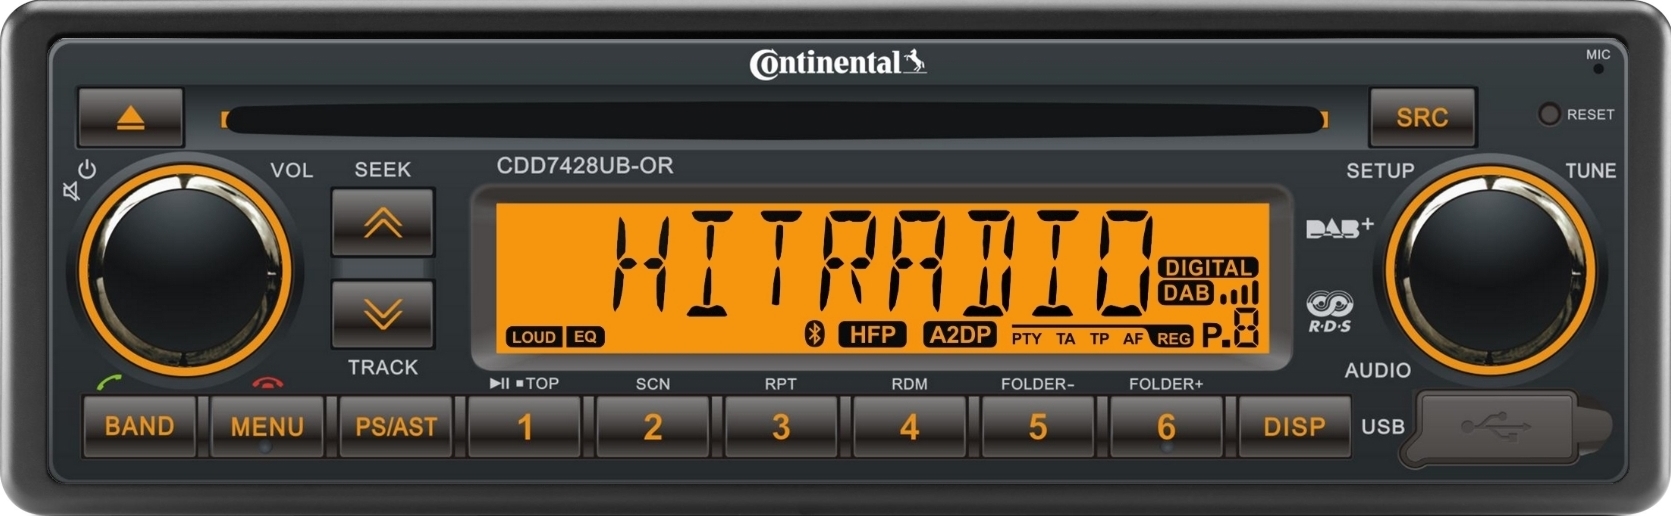Click the PTY label on display
The width and height of the screenshot is (1671, 516).
[x=1026, y=339]
